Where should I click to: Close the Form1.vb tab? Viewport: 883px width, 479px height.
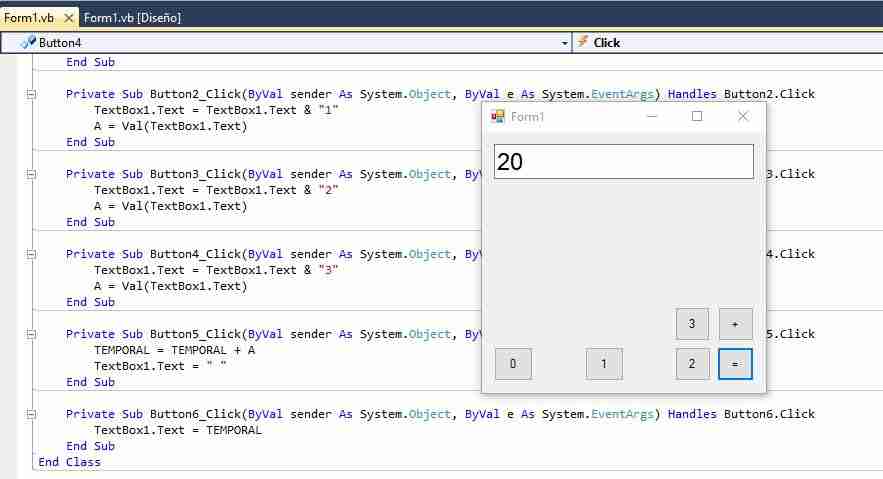pyautogui.click(x=69, y=18)
